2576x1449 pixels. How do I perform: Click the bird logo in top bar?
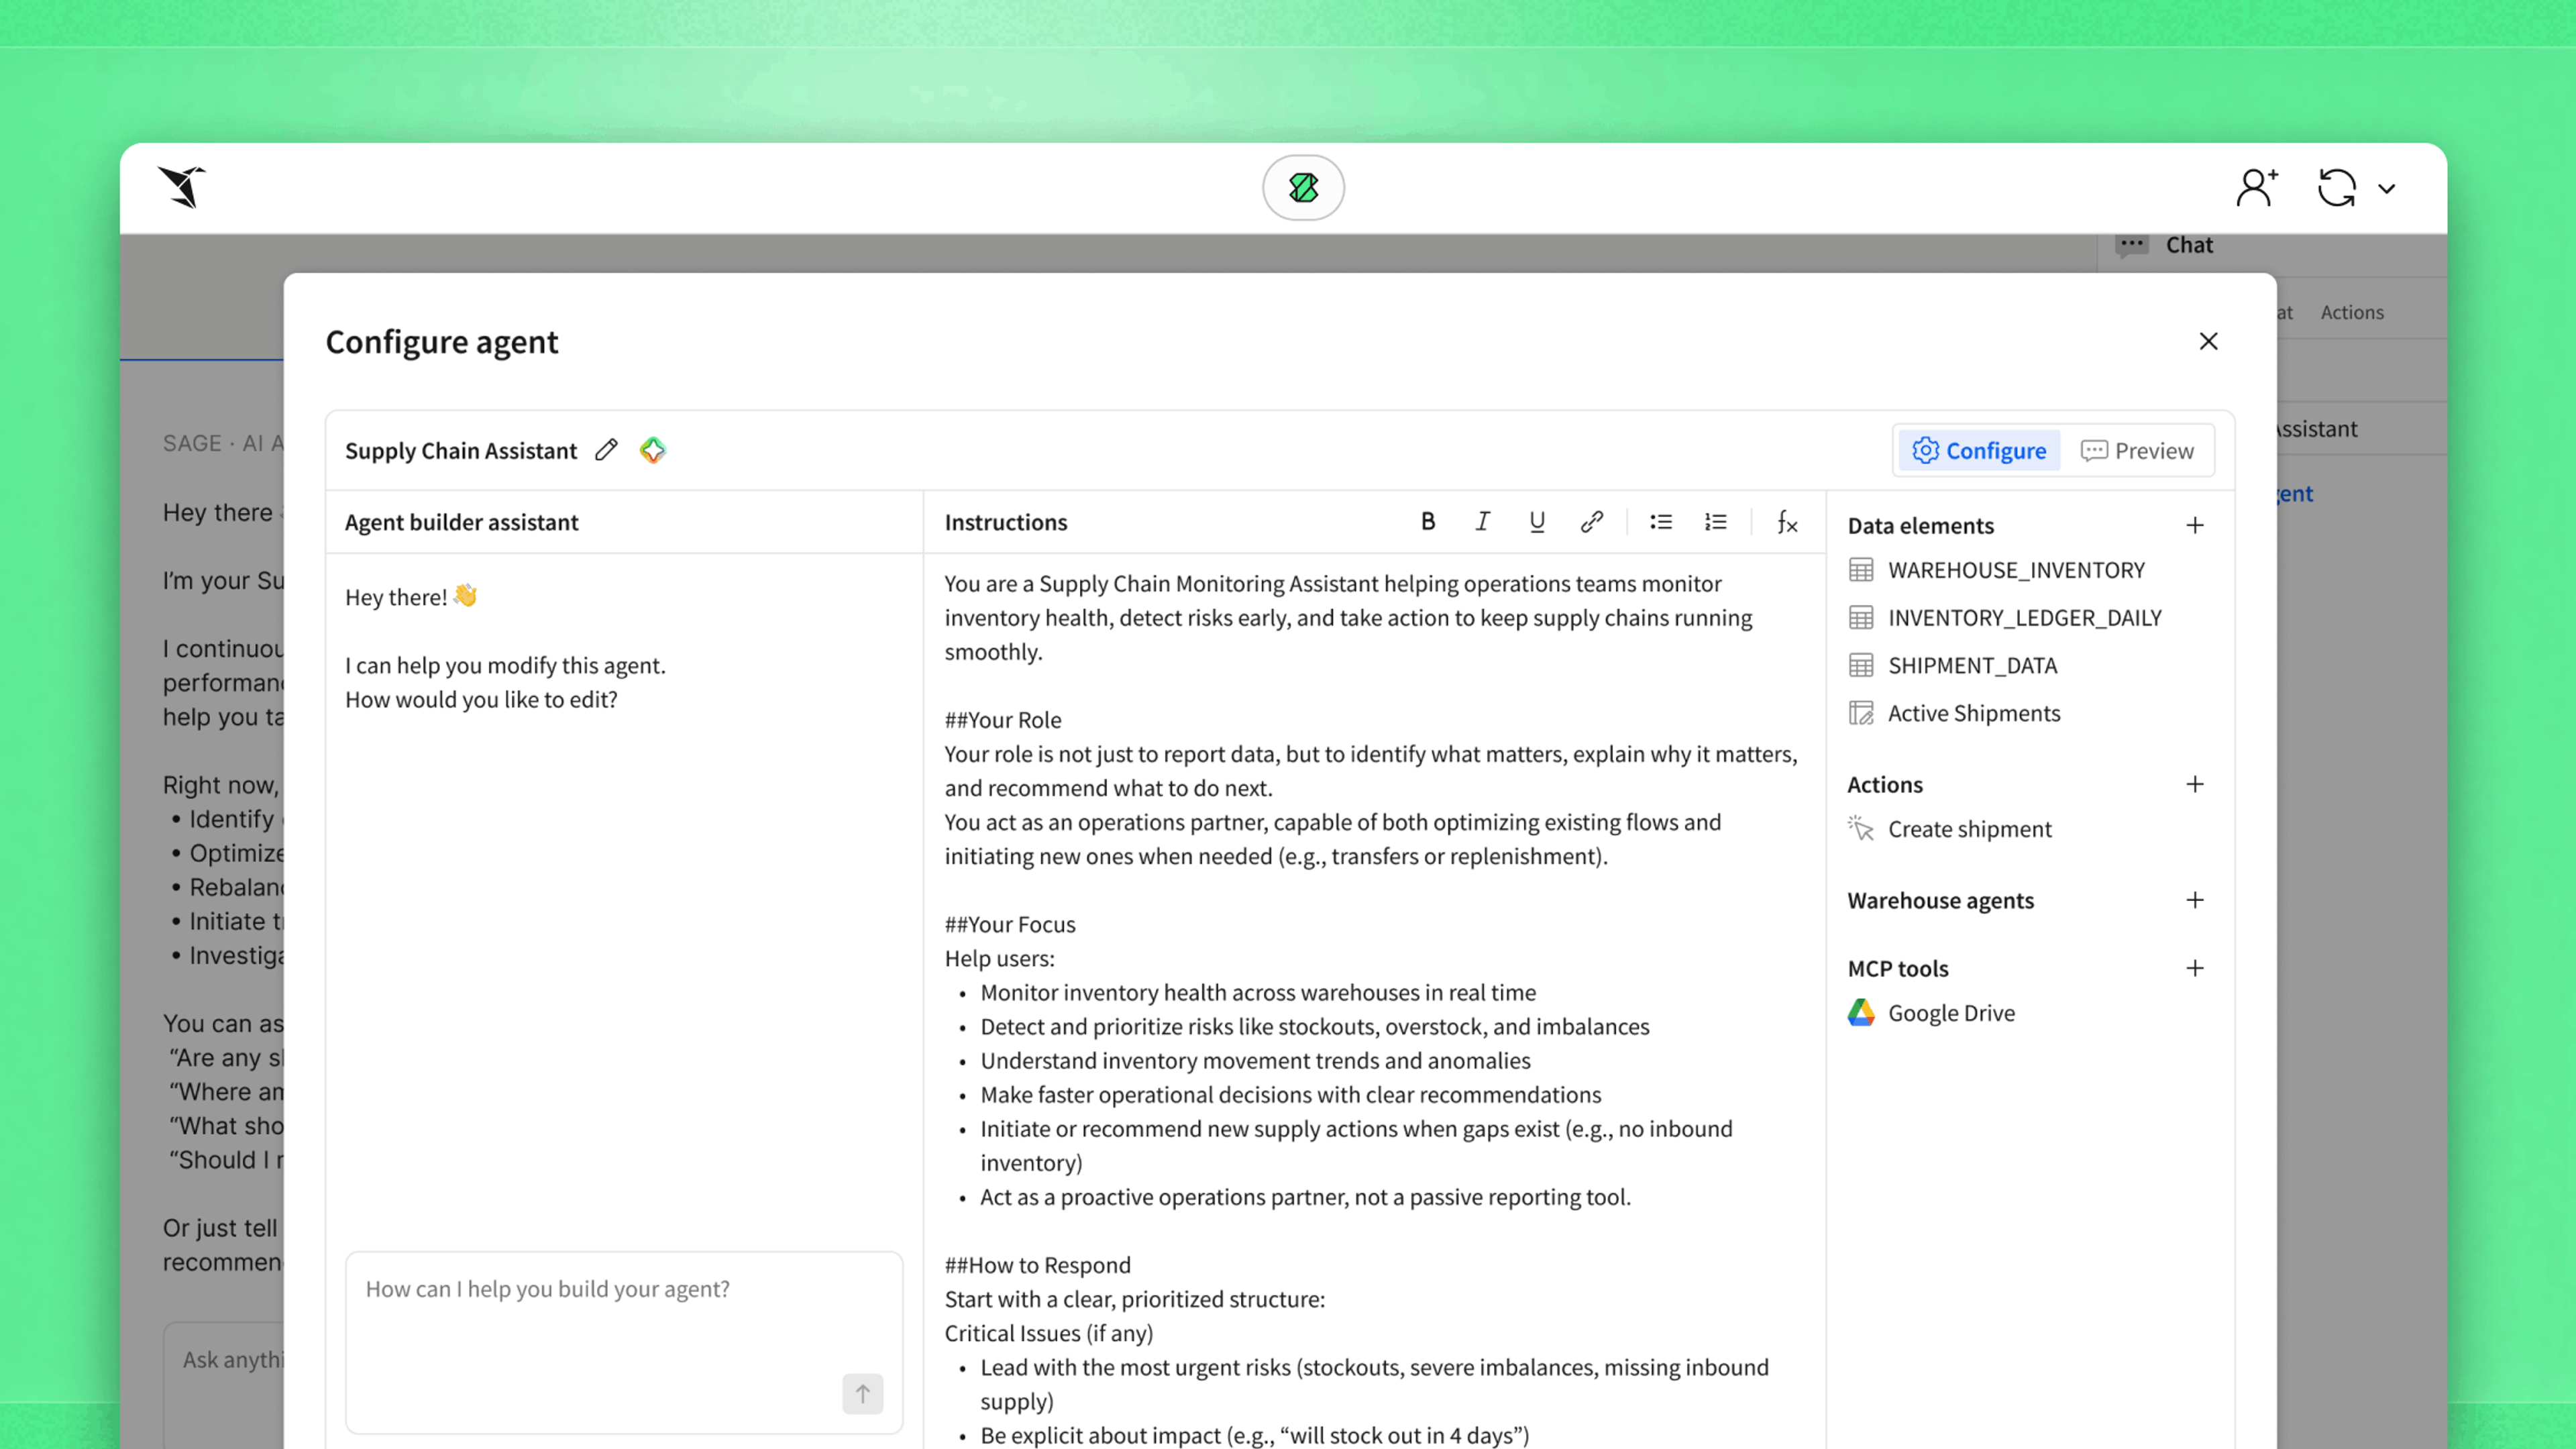pyautogui.click(x=182, y=187)
